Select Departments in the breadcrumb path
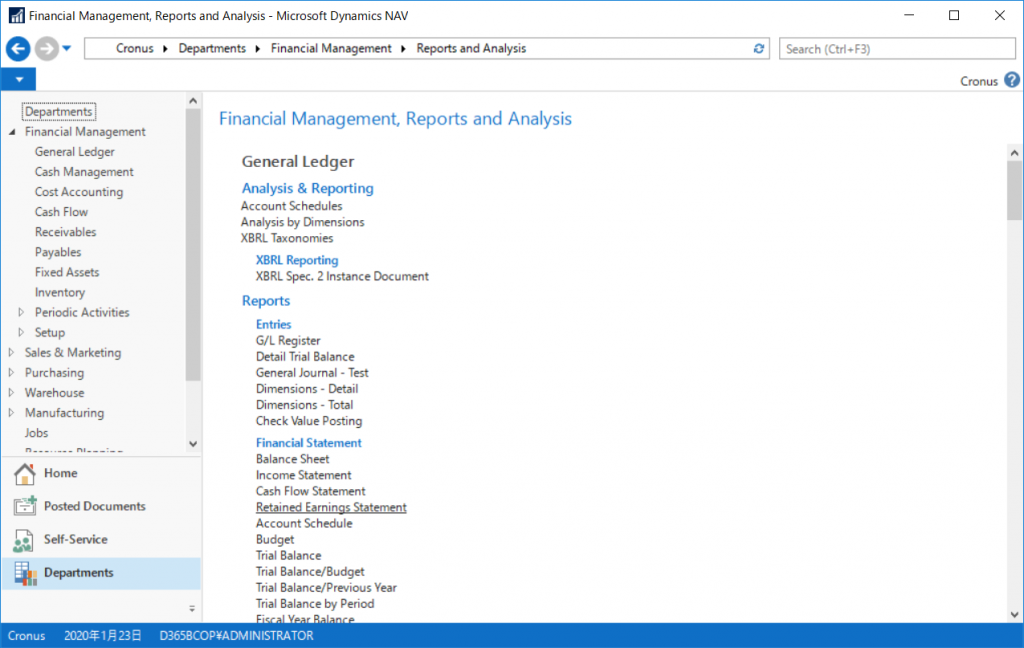The image size is (1024, 648). pos(212,48)
